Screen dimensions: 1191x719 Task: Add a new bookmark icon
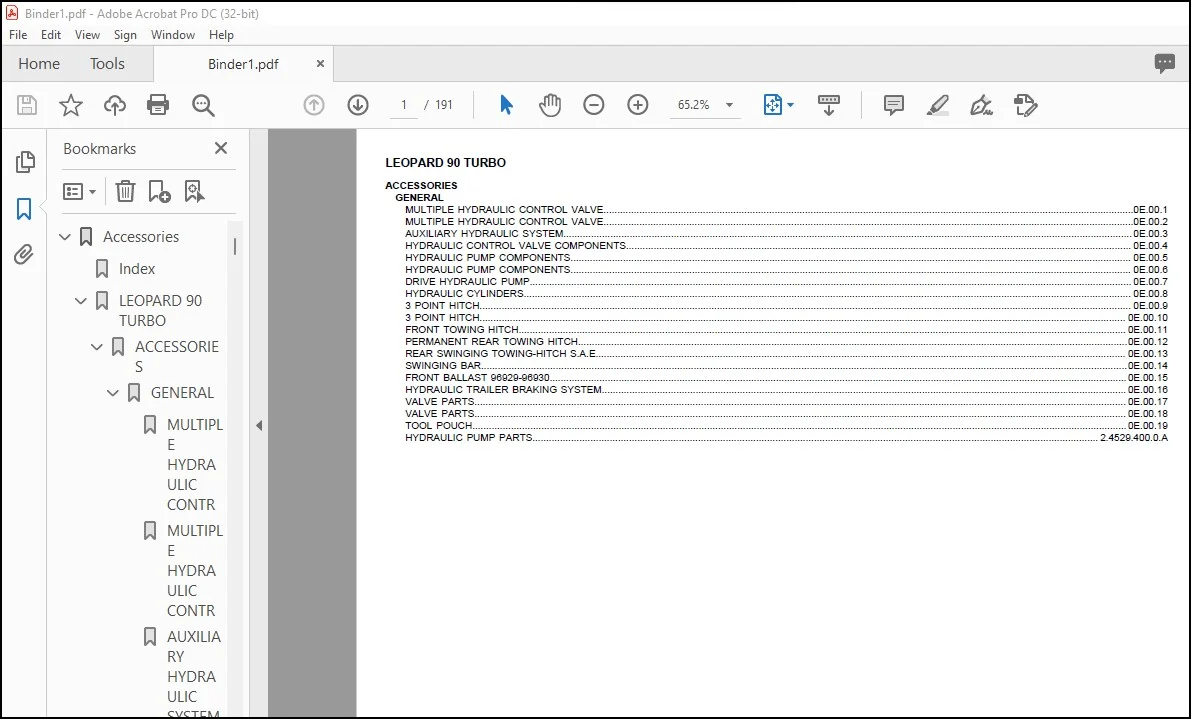coord(160,191)
